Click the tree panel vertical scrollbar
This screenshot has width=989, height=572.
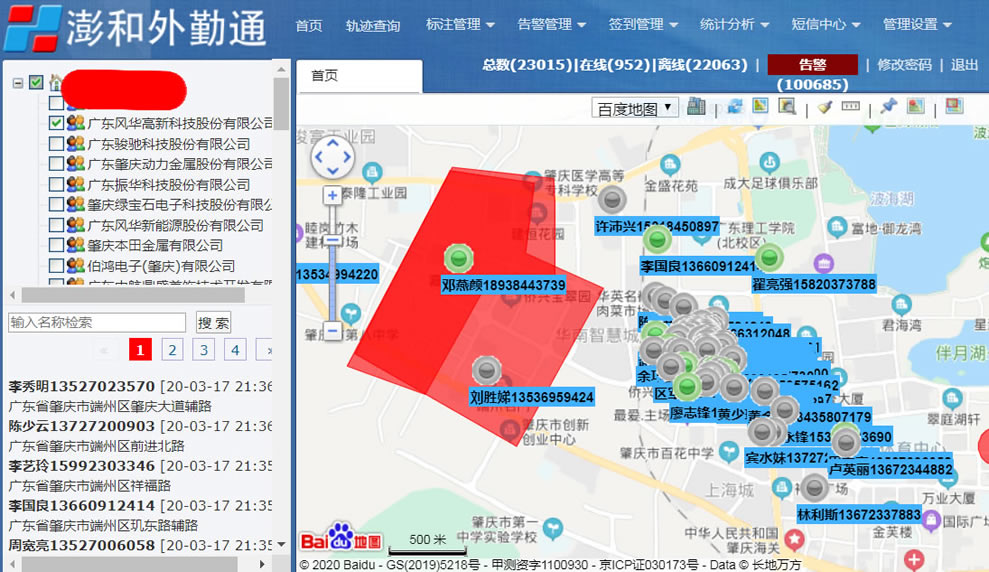point(281,104)
